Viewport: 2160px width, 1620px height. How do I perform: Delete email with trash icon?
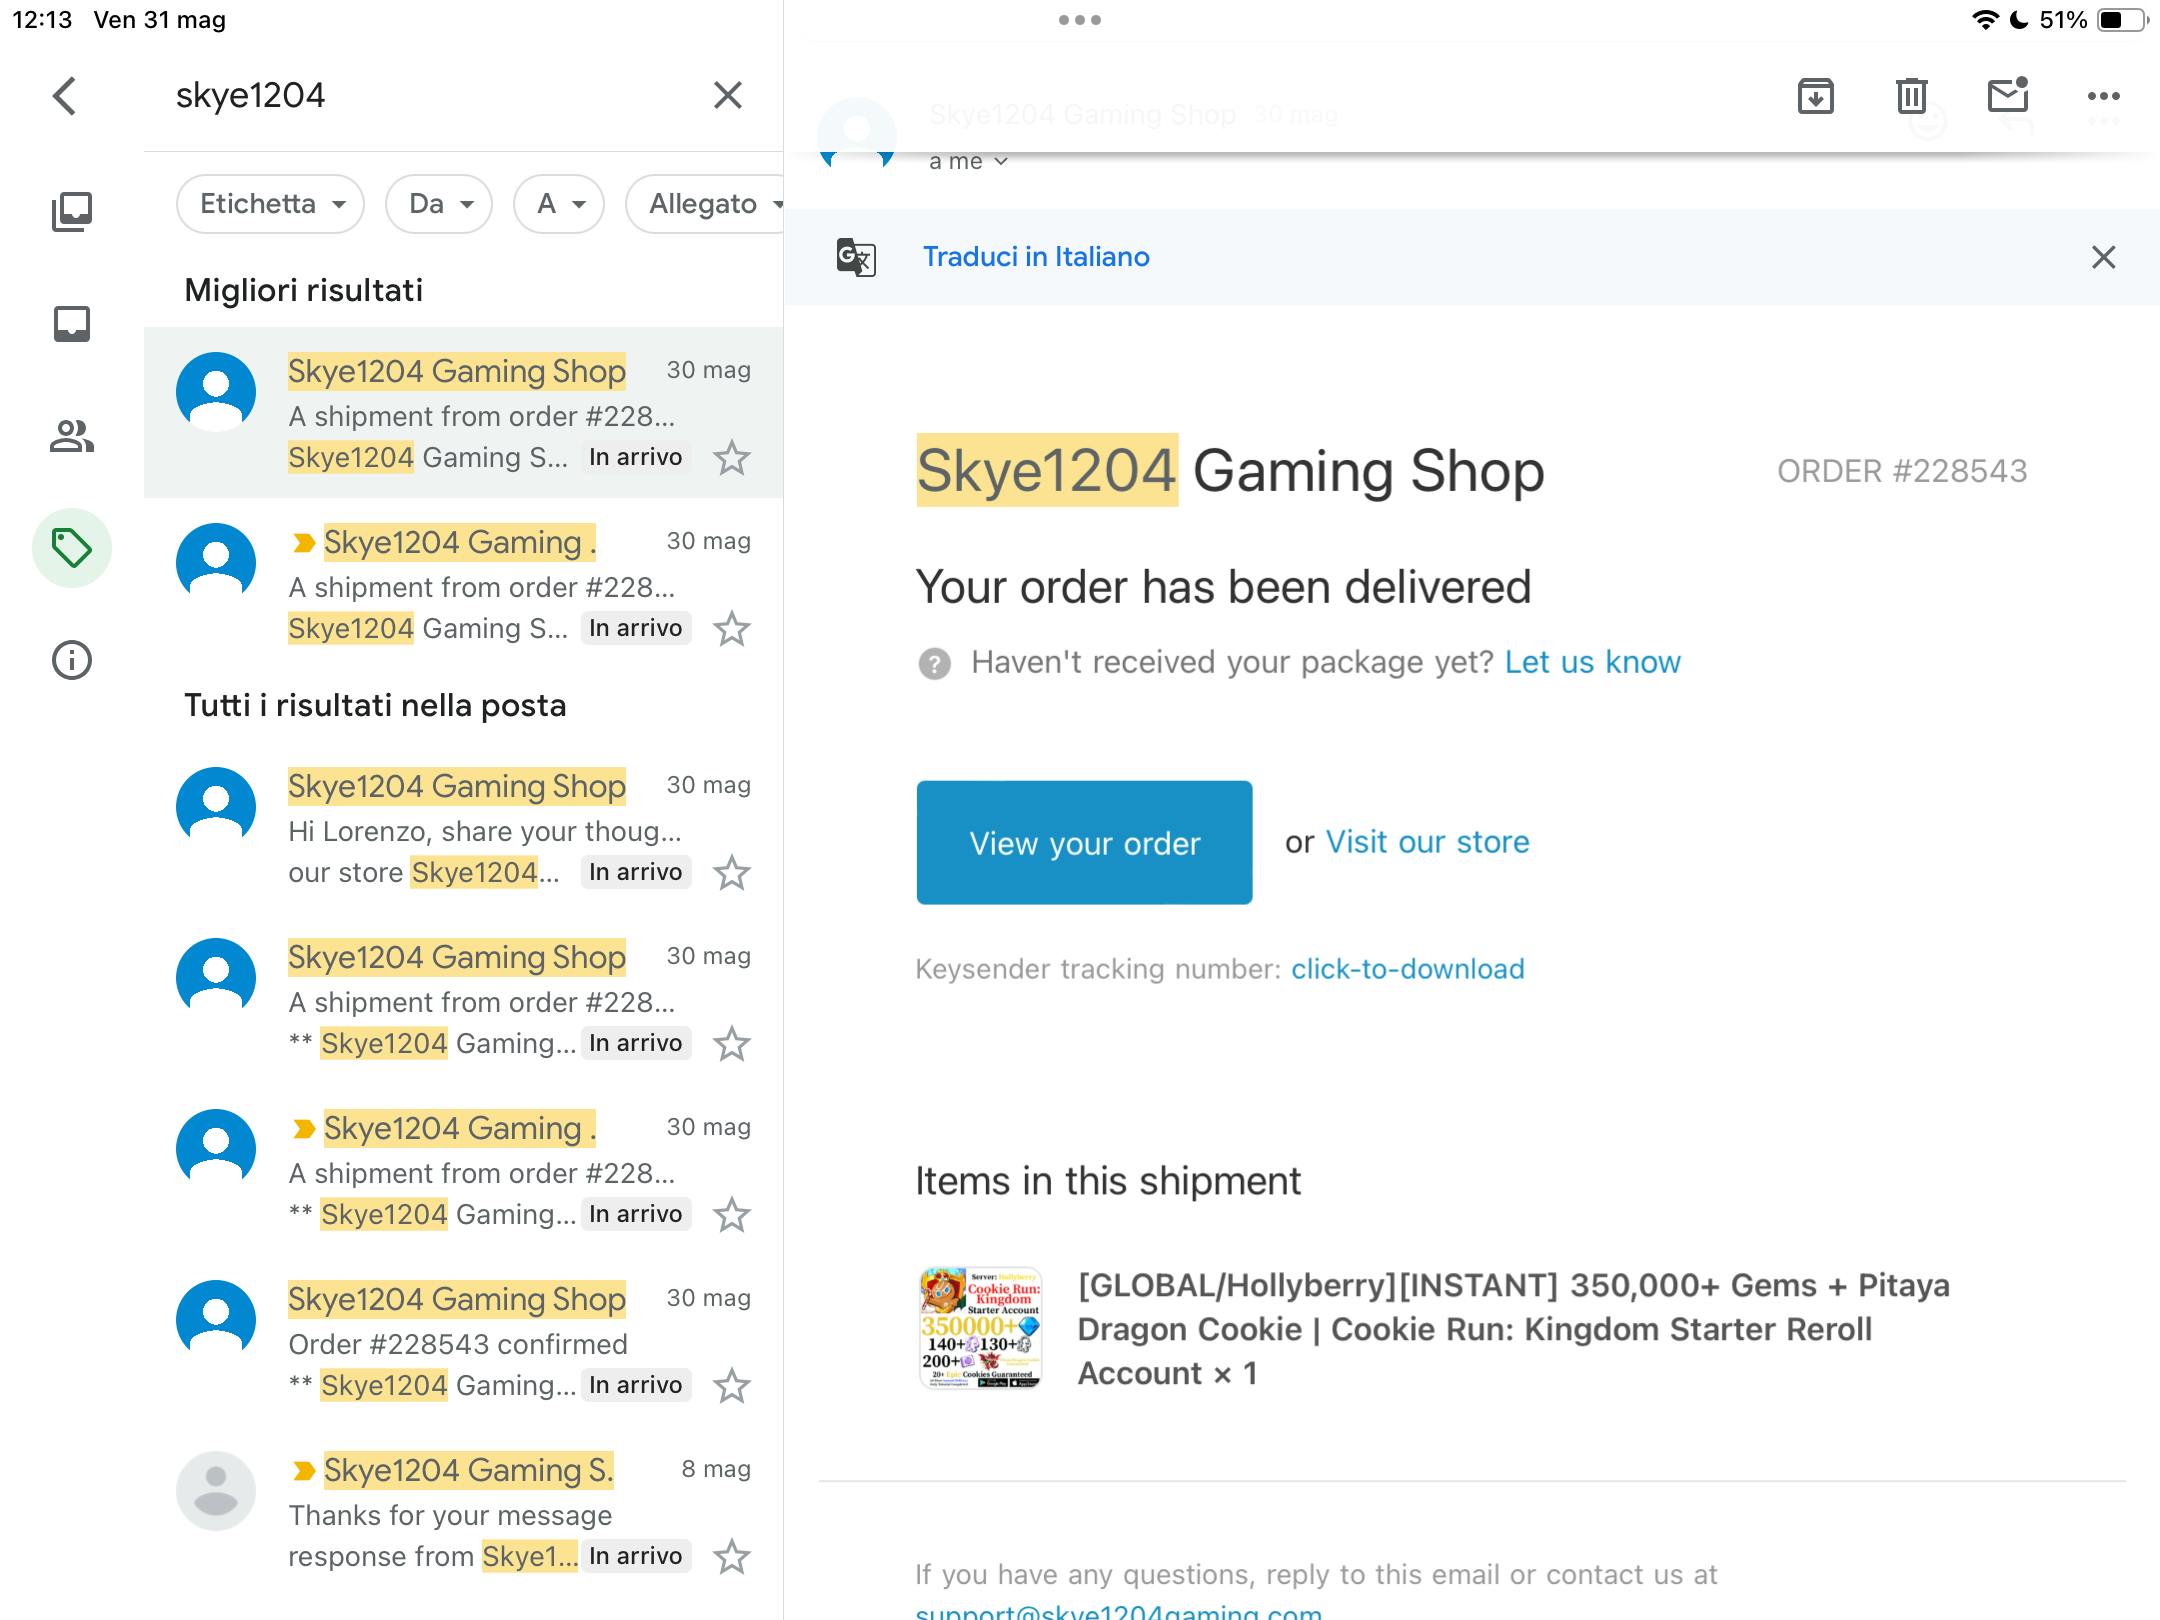click(1911, 96)
